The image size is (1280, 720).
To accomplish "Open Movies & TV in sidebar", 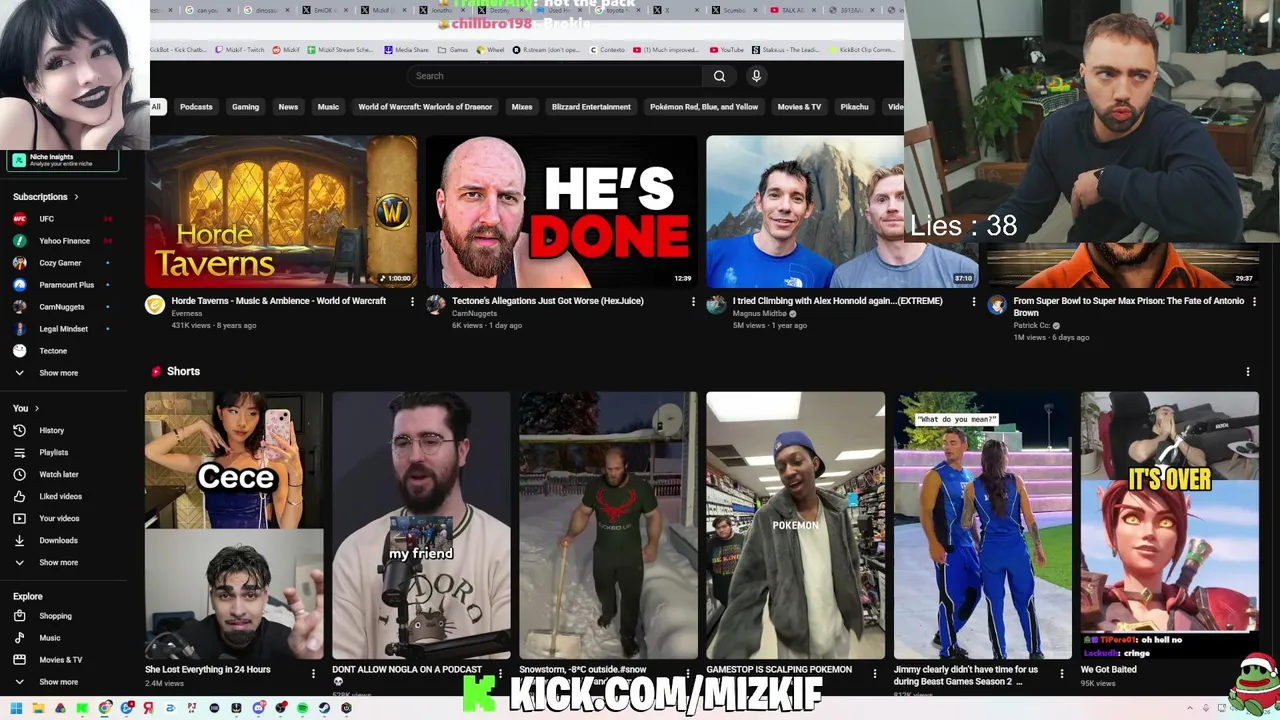I will click(61, 660).
